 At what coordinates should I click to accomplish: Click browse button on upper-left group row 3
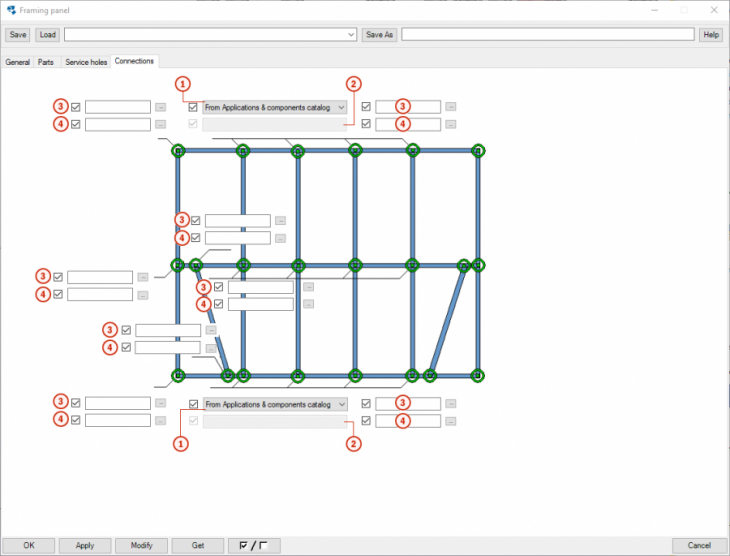160,107
